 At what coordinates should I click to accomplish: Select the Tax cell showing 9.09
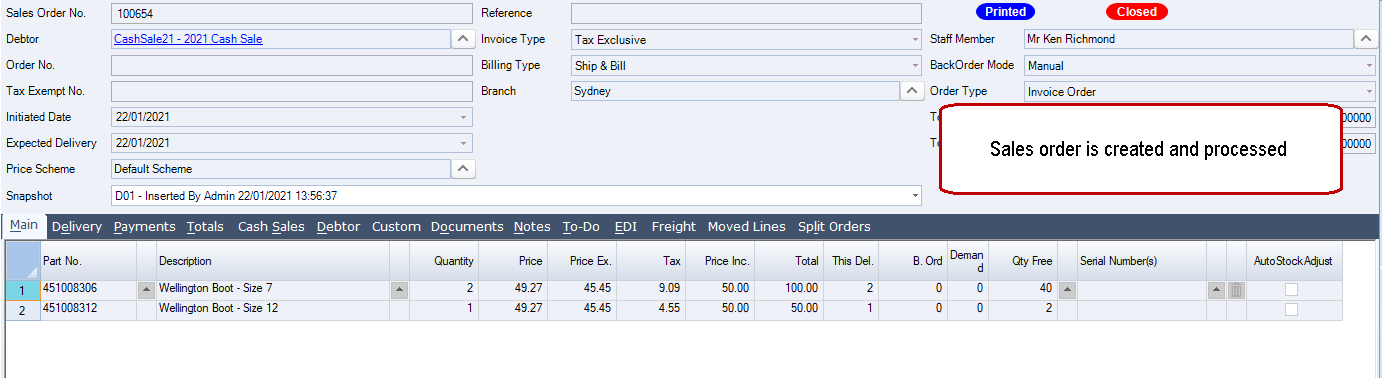pyautogui.click(x=651, y=290)
